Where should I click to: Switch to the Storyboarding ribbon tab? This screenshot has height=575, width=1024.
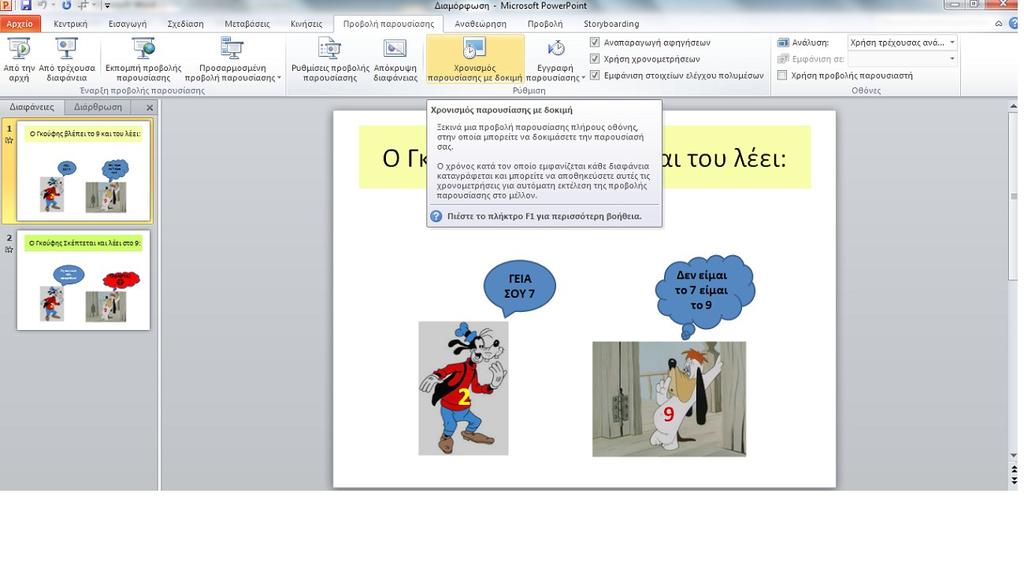tap(611, 24)
